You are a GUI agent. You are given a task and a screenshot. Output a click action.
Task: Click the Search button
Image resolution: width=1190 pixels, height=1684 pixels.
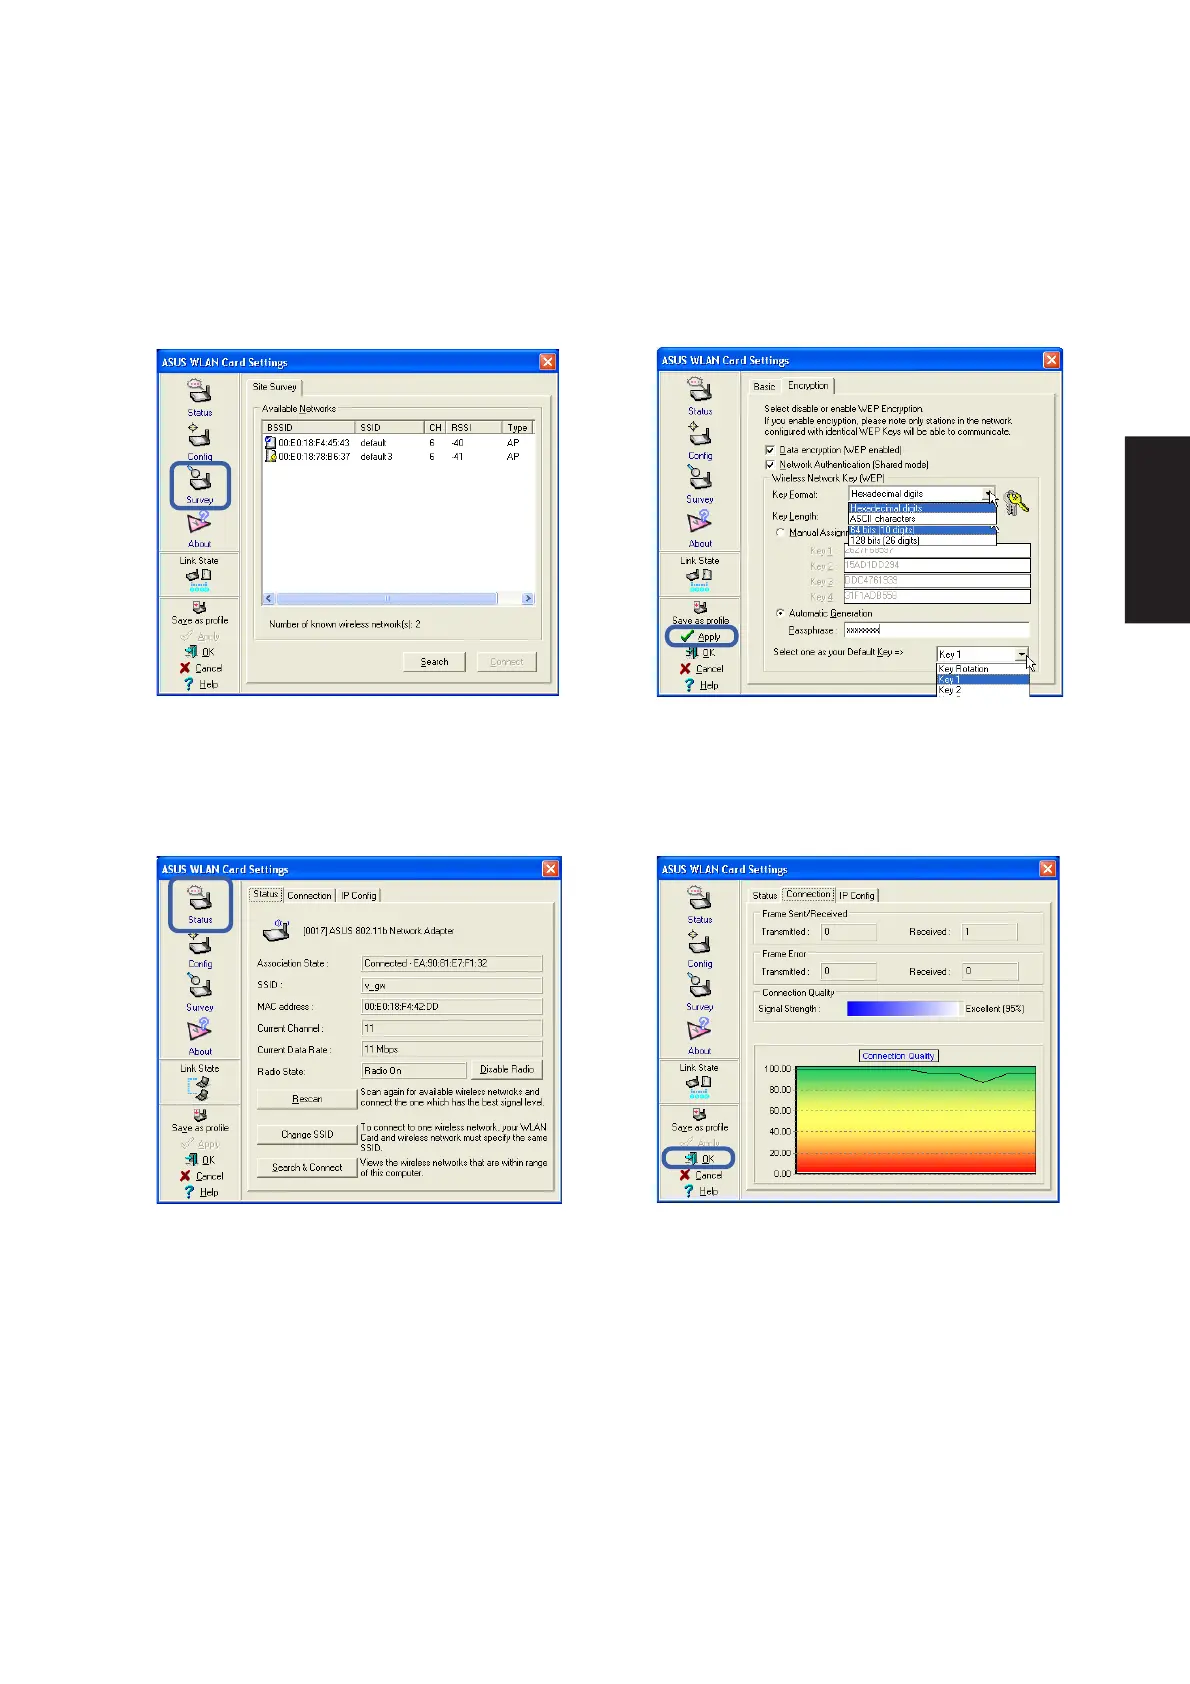434,662
